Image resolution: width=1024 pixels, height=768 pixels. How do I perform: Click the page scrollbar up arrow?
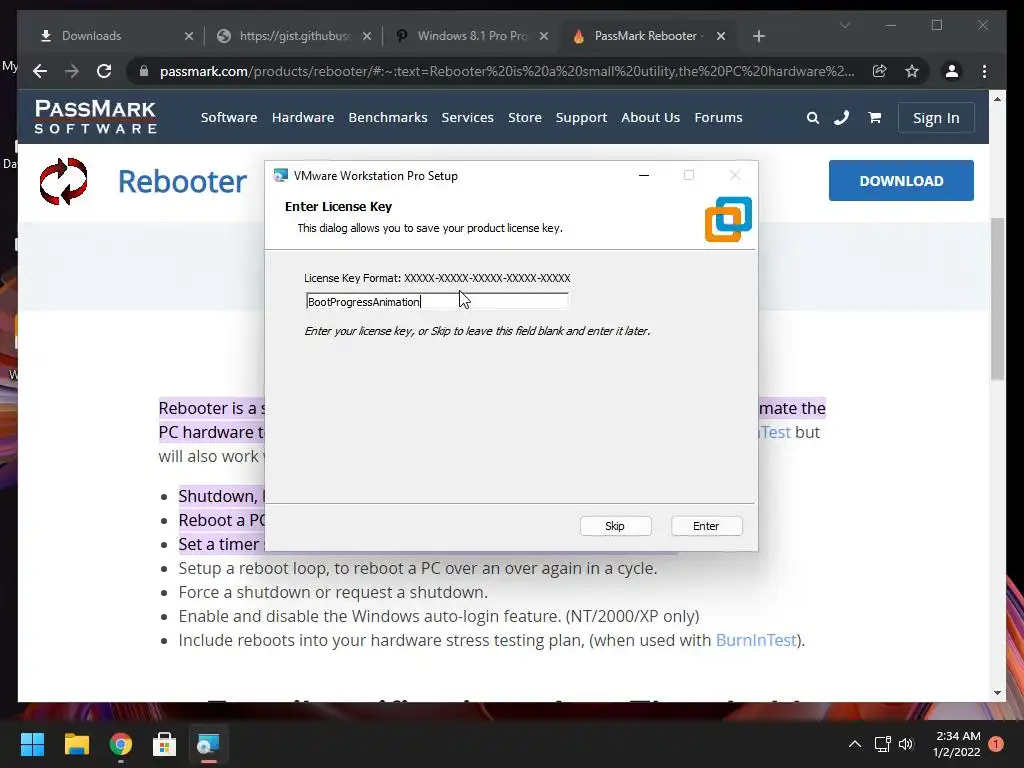(997, 99)
